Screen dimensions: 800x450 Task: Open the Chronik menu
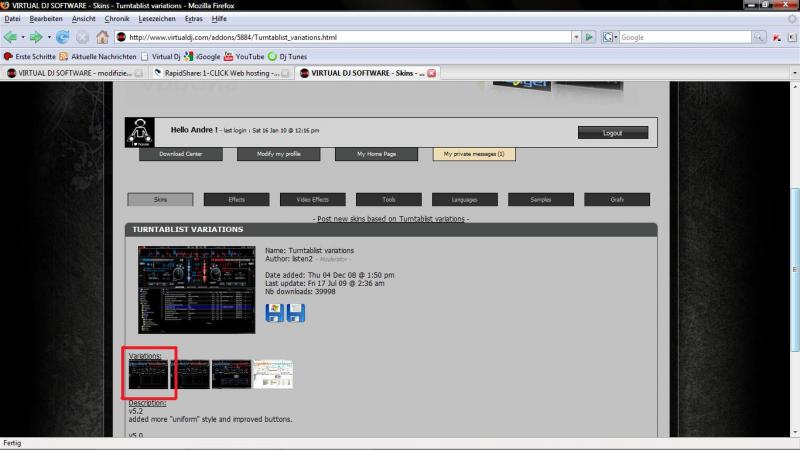pos(117,19)
